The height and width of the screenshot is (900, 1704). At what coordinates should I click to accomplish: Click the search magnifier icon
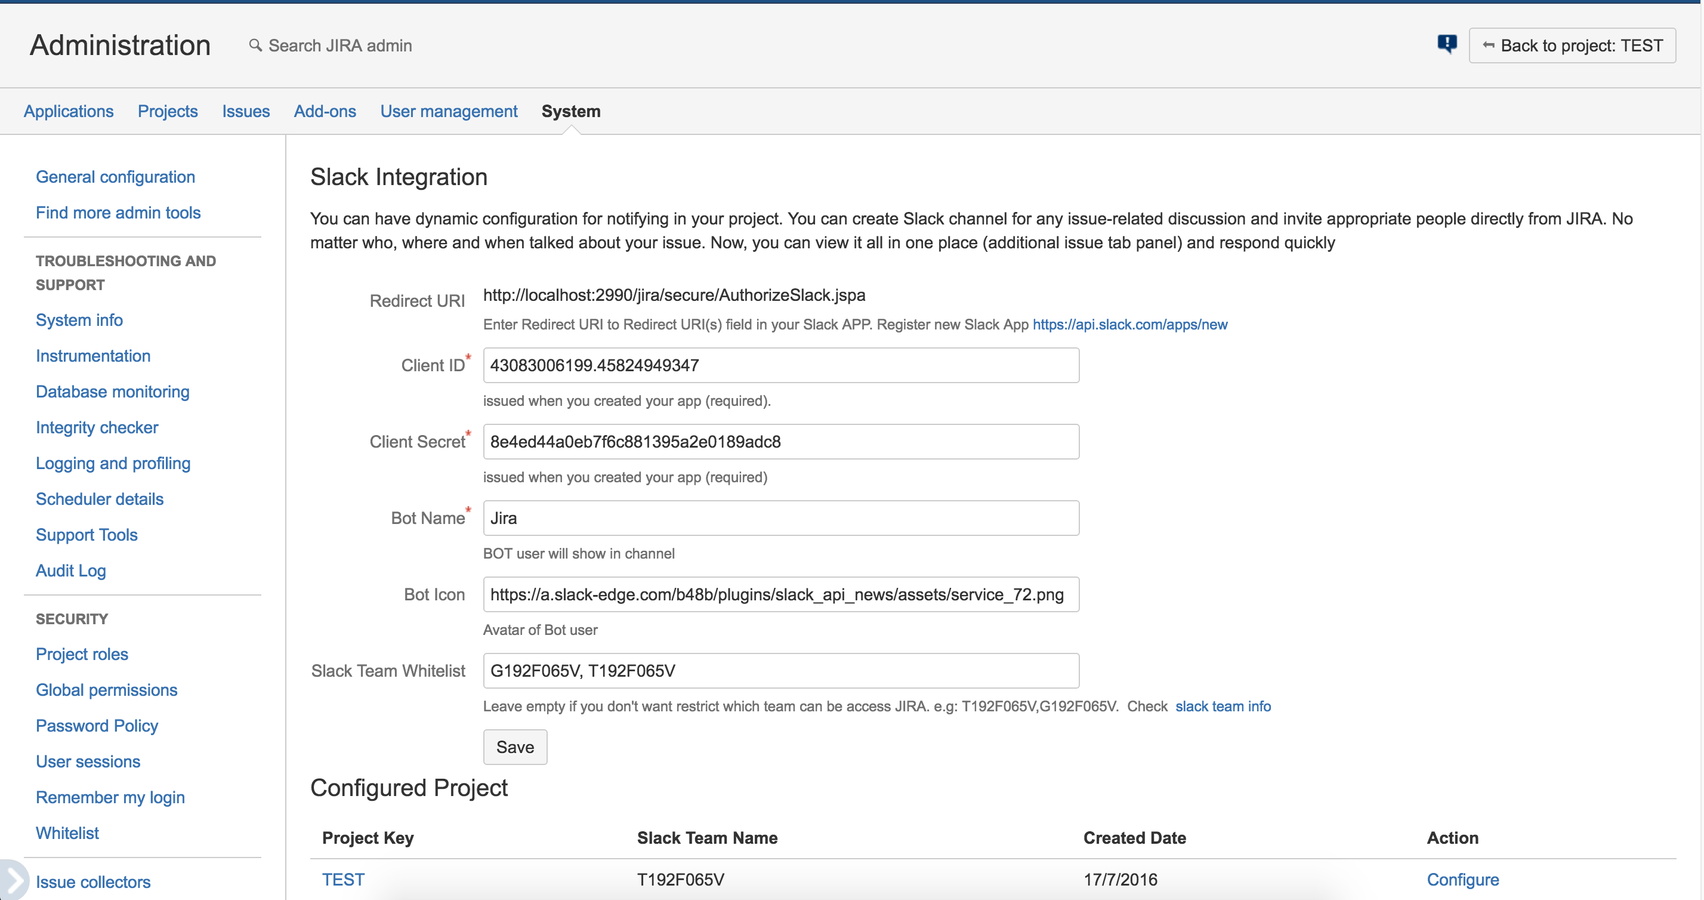[x=256, y=45]
